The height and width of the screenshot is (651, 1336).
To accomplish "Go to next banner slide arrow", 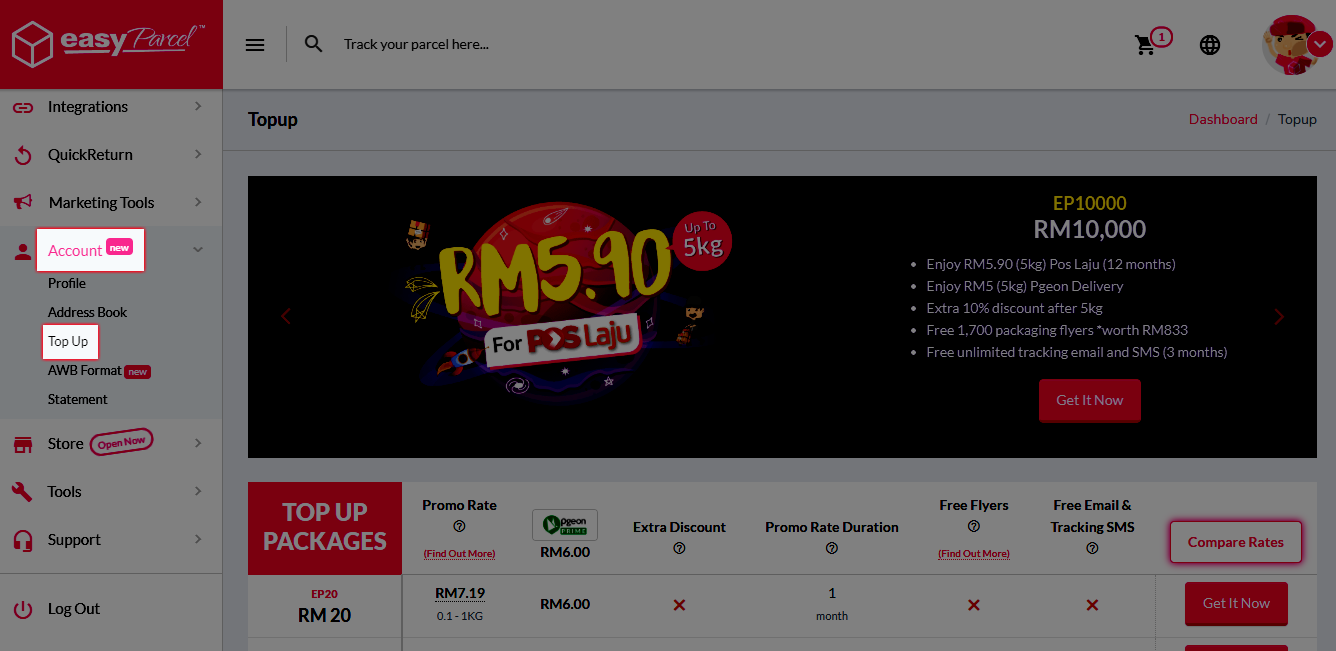I will point(1279,317).
